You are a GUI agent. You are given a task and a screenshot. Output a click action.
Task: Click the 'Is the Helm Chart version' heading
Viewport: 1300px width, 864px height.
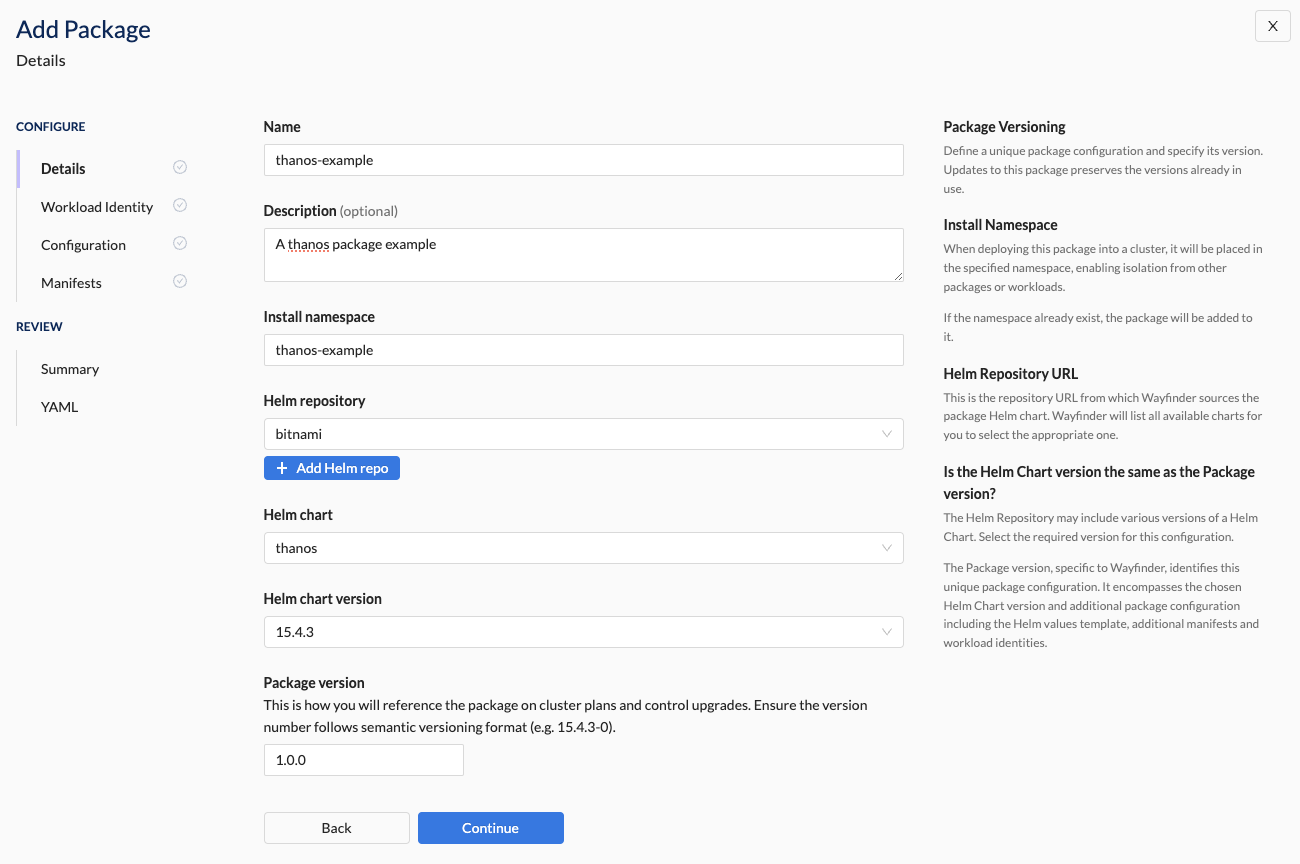[x=1099, y=483]
